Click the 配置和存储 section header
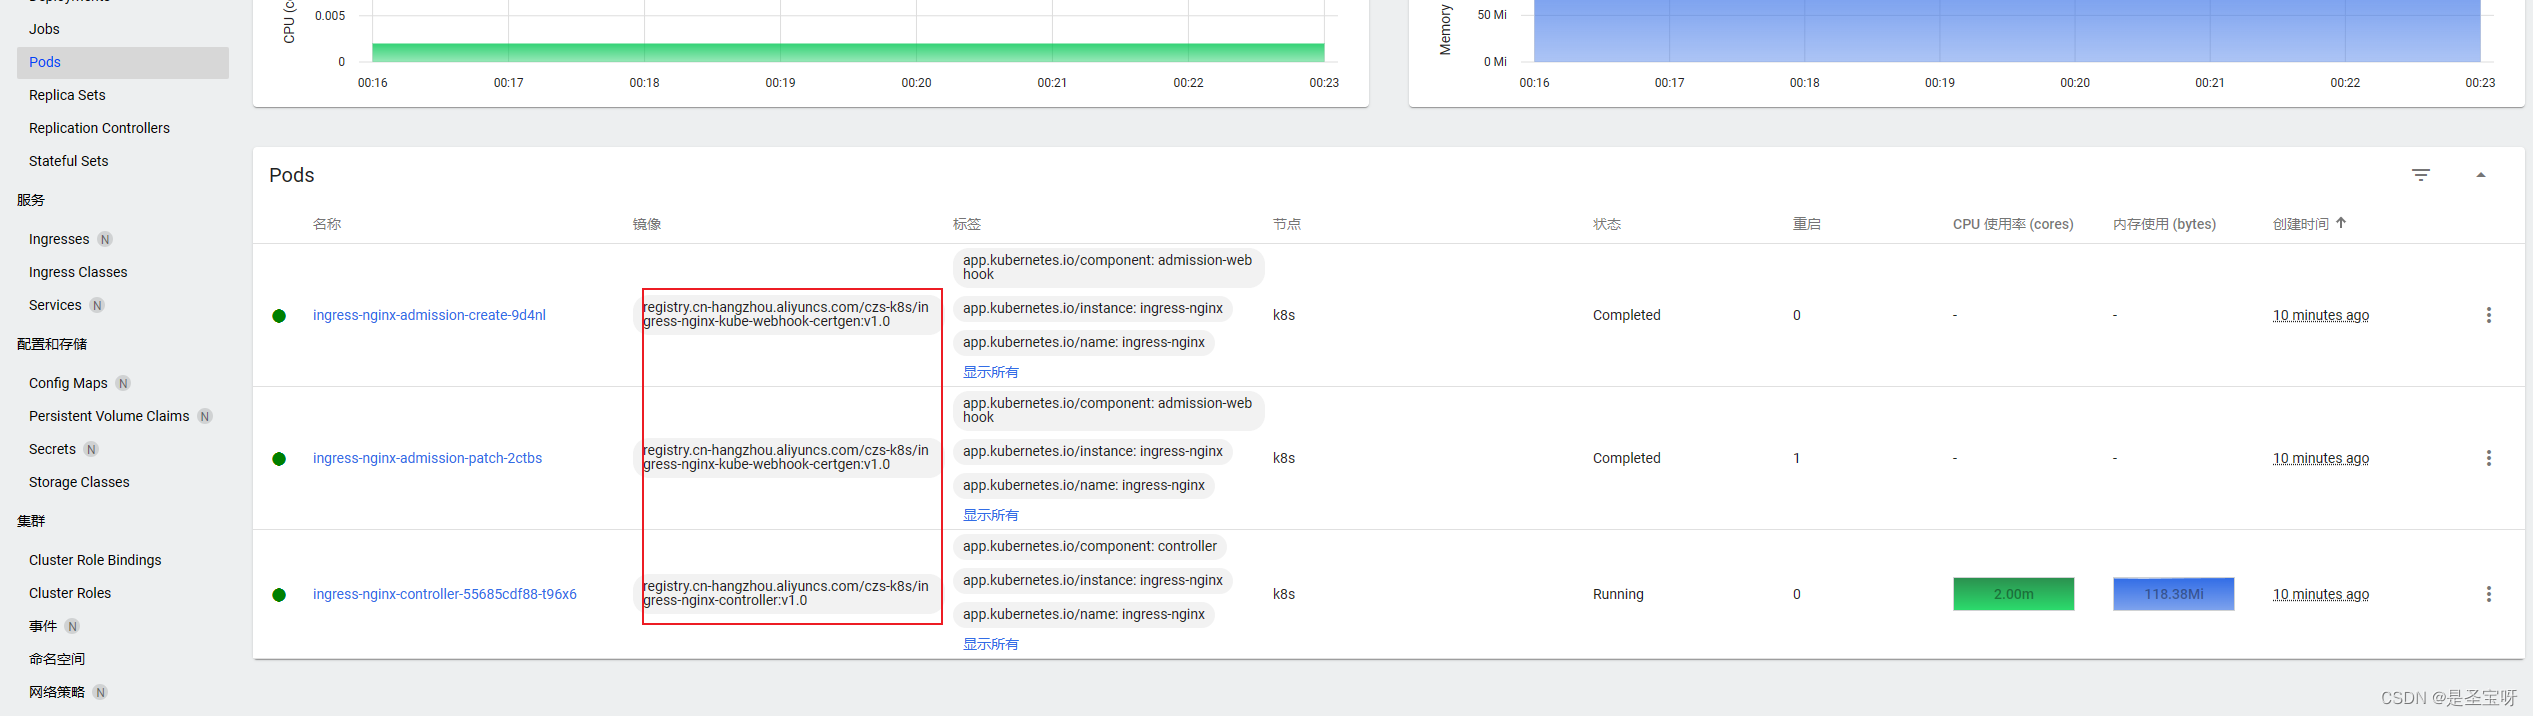Image resolution: width=2533 pixels, height=716 pixels. point(52,344)
